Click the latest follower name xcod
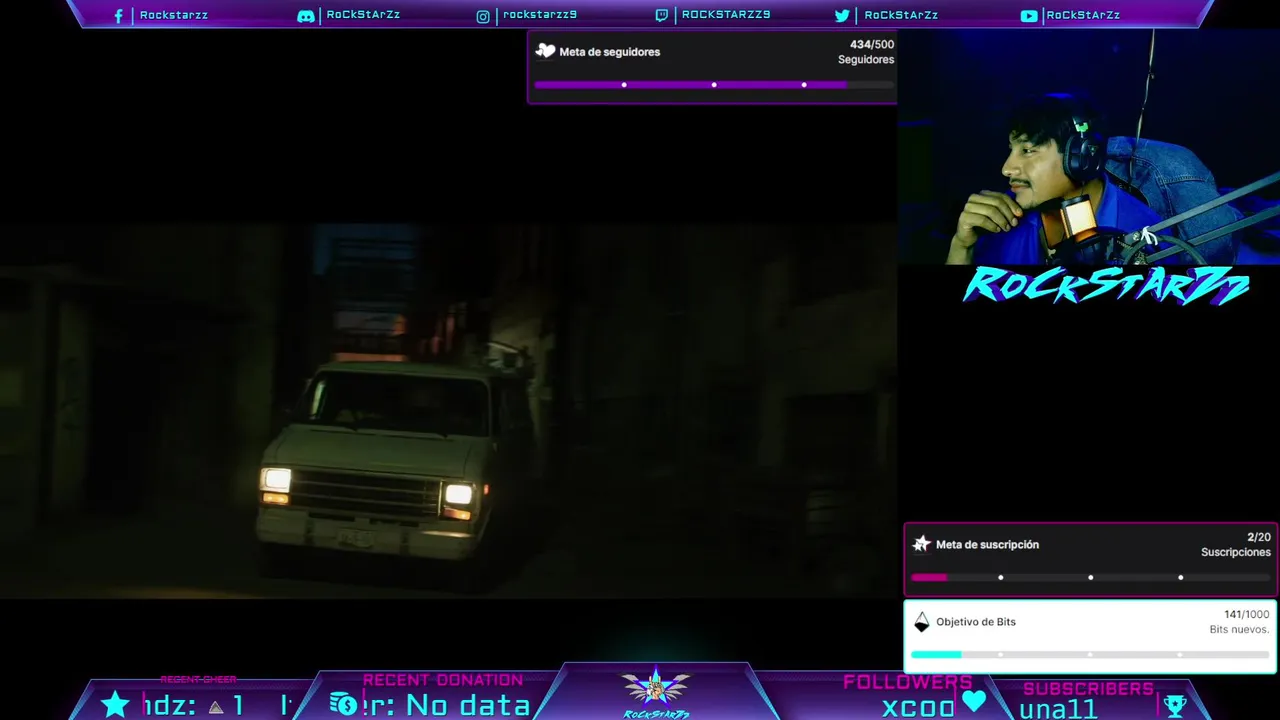Image resolution: width=1280 pixels, height=720 pixels. pyautogui.click(x=918, y=707)
